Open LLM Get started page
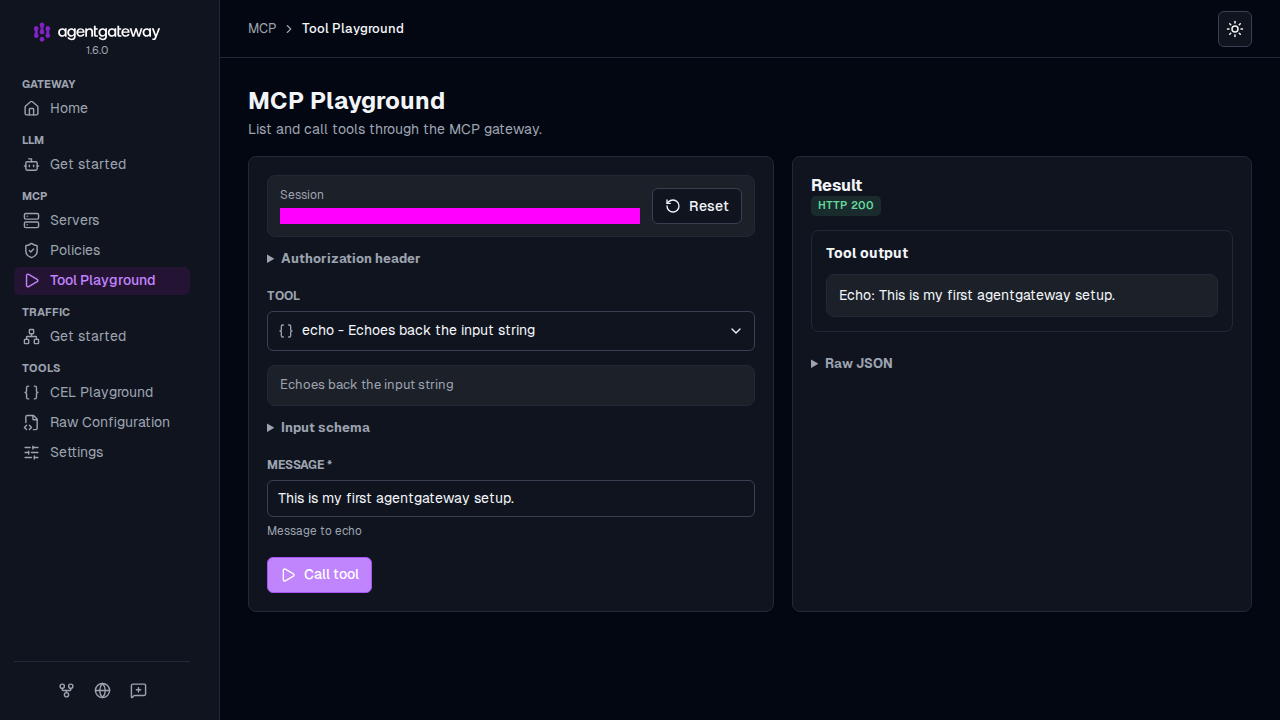Image resolution: width=1280 pixels, height=720 pixels. [x=102, y=164]
